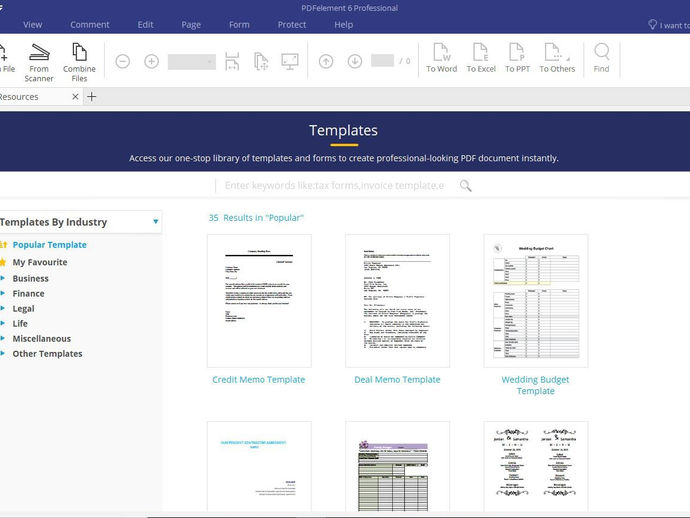This screenshot has height=518, width=690.
Task: Click the page number field
Action: point(382,61)
